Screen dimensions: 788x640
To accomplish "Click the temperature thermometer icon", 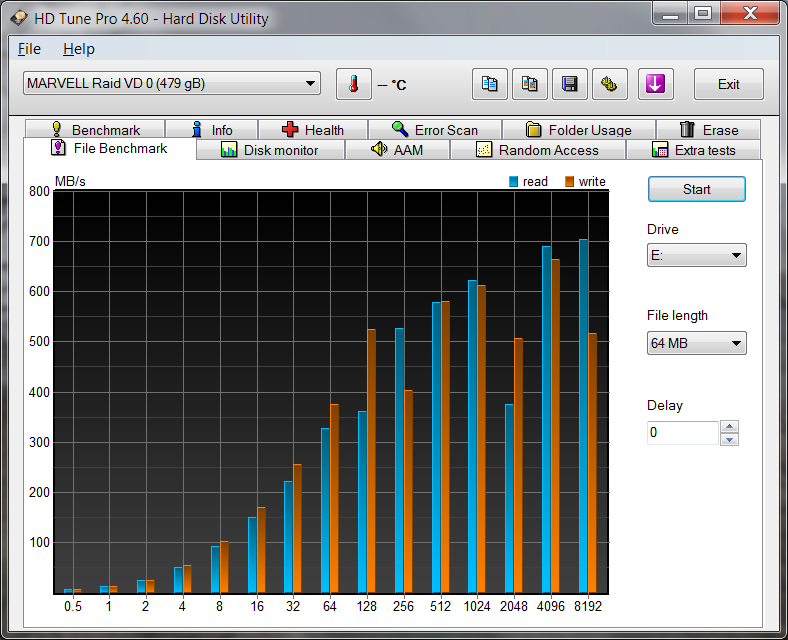I will (x=353, y=84).
